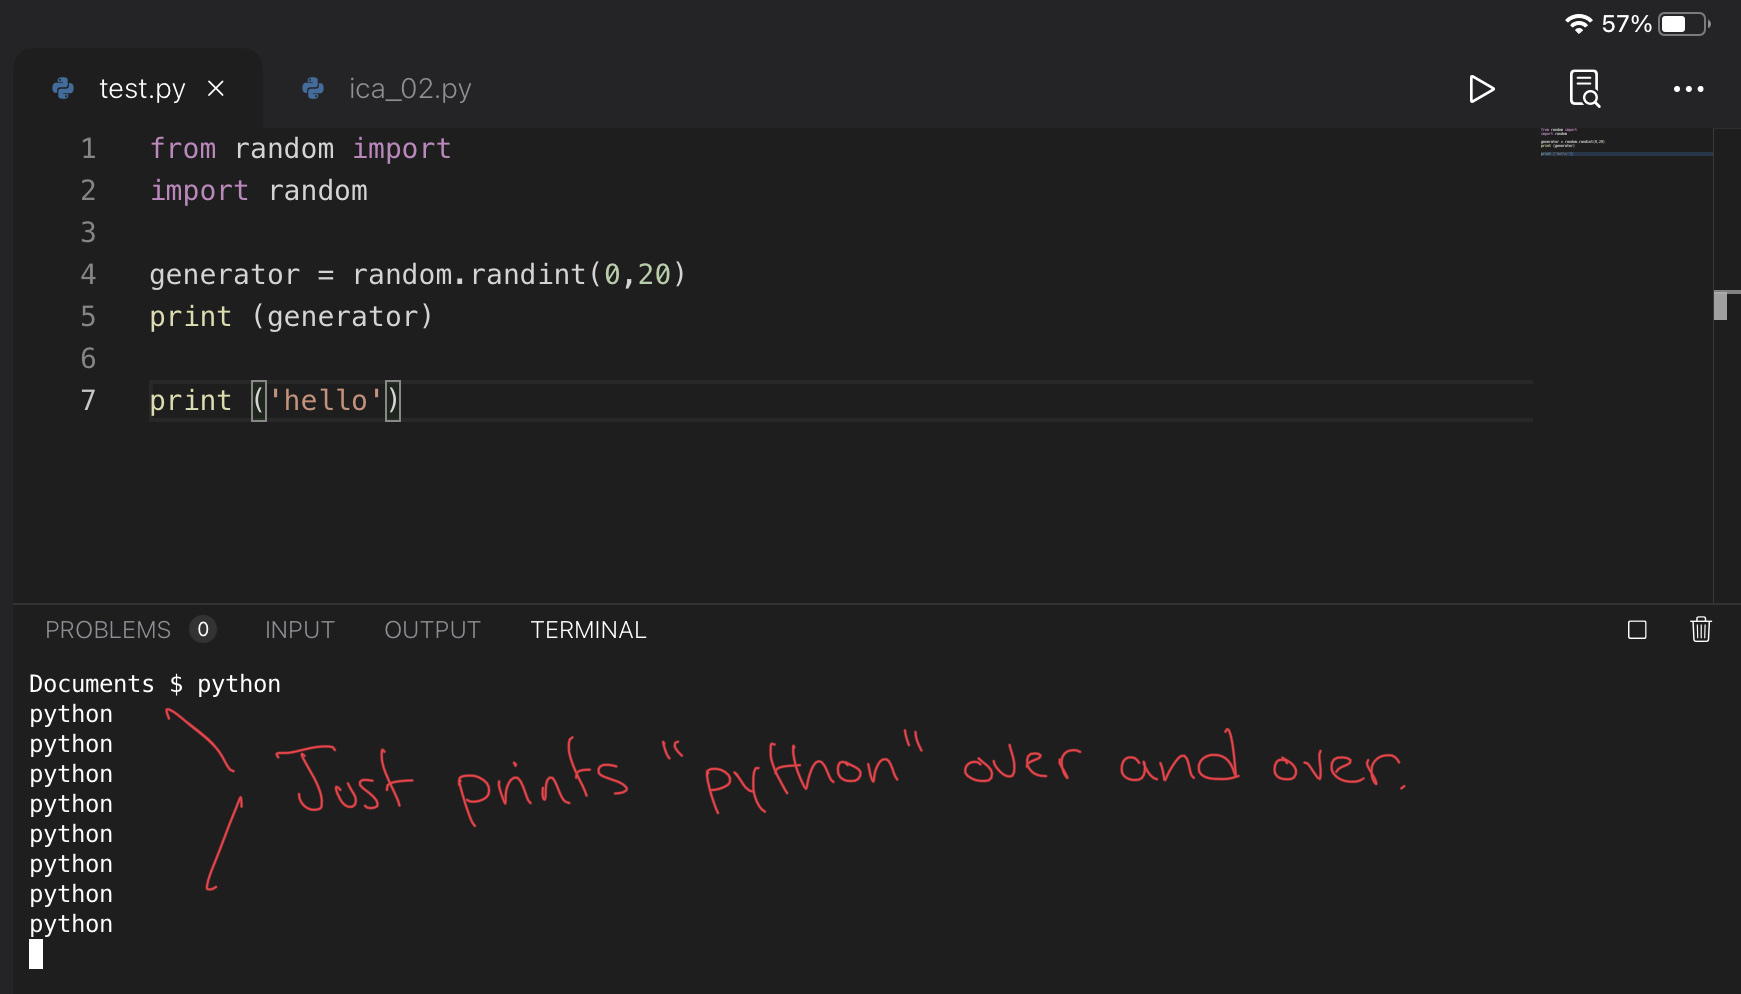Clear the terminal using the trash icon

coord(1701,630)
